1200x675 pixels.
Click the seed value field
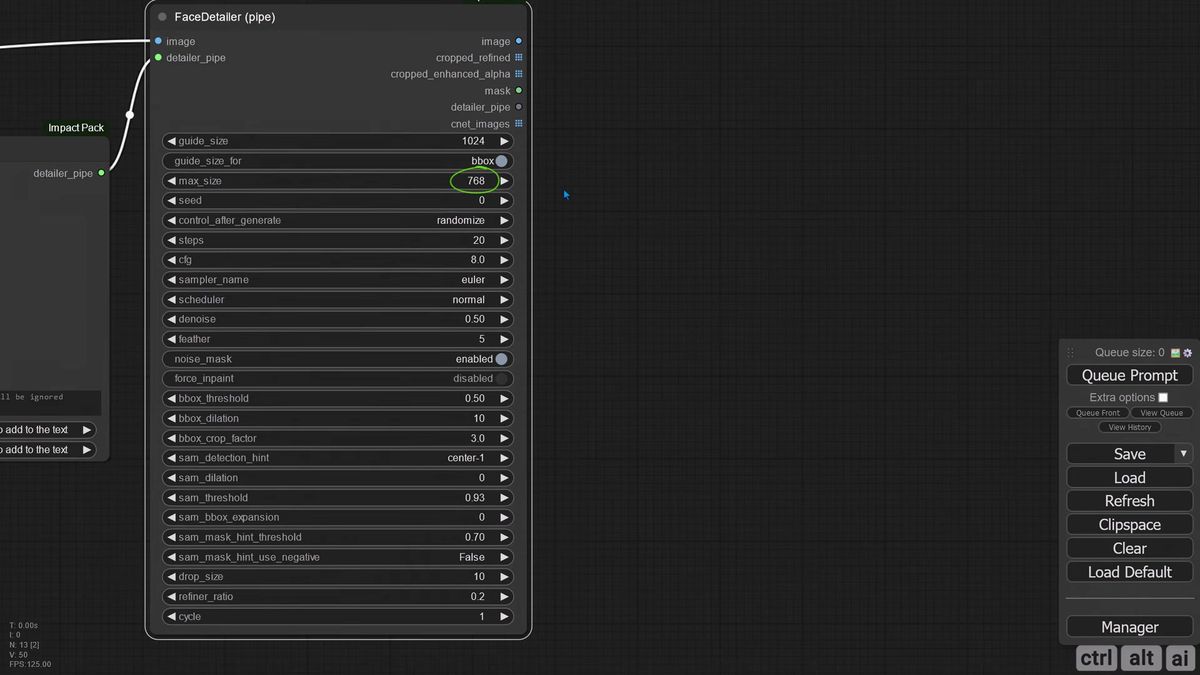337,200
